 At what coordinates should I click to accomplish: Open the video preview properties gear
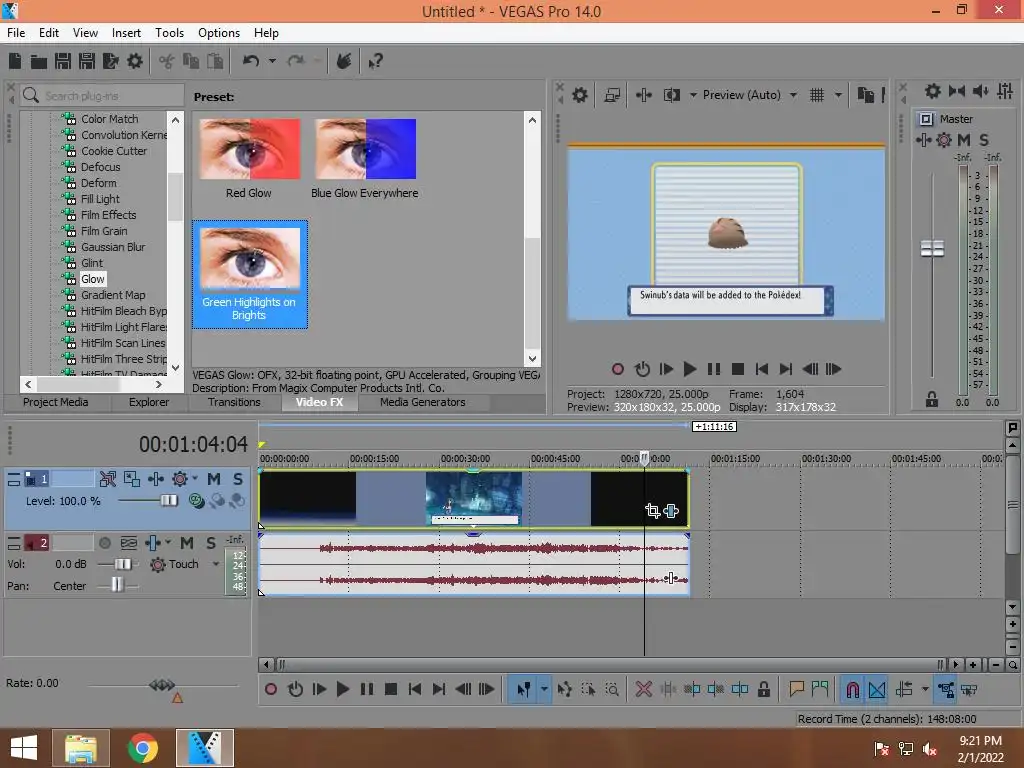tap(580, 95)
